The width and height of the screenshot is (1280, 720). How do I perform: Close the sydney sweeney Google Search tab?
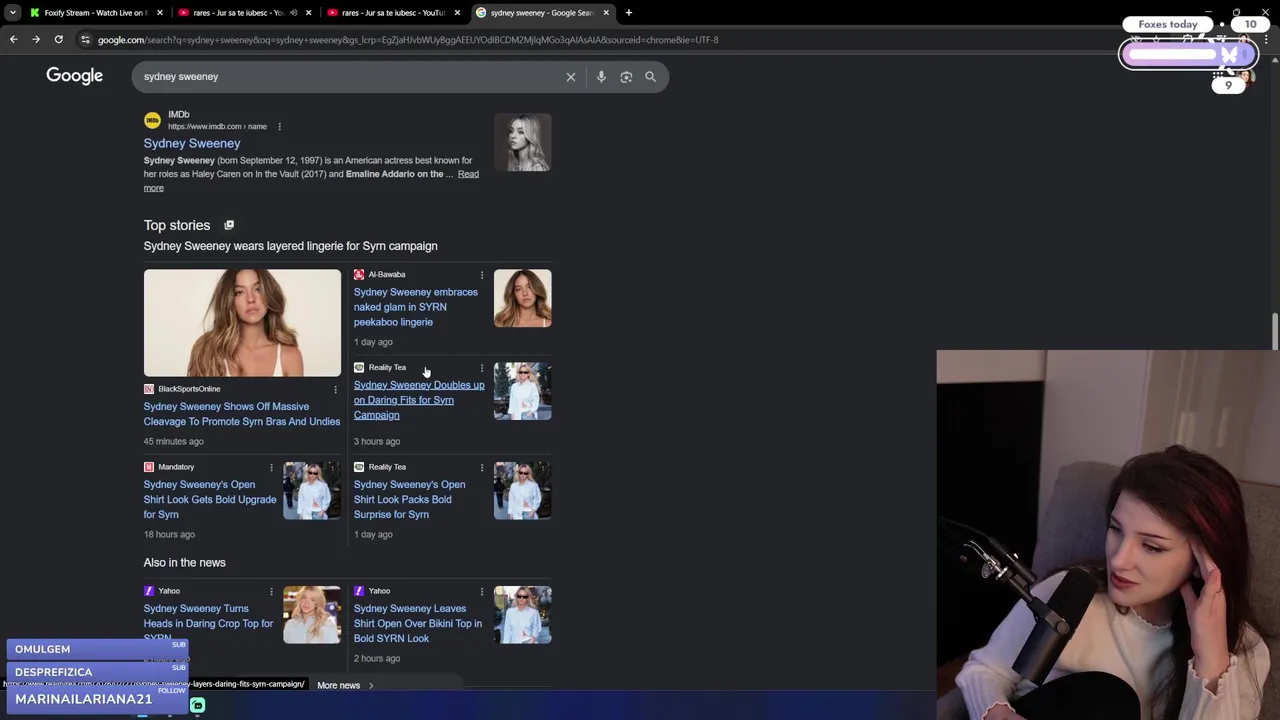click(606, 13)
